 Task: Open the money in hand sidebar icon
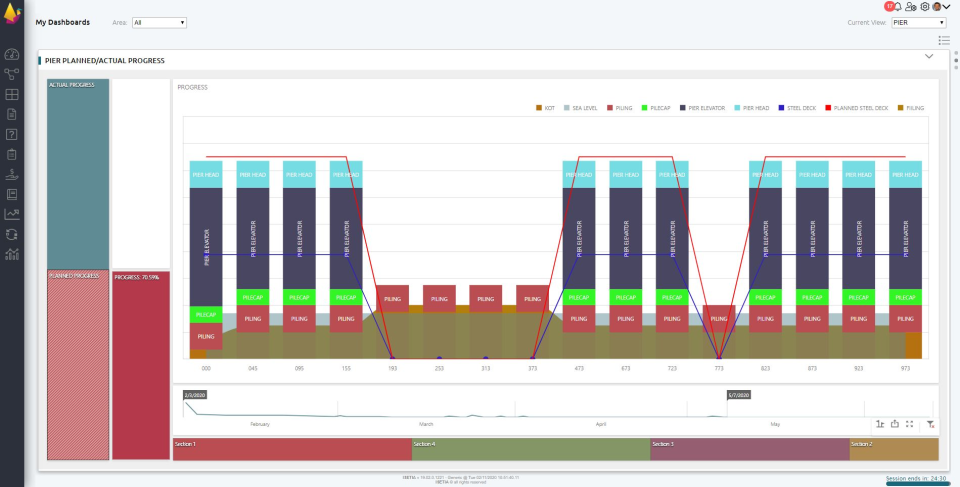12,175
